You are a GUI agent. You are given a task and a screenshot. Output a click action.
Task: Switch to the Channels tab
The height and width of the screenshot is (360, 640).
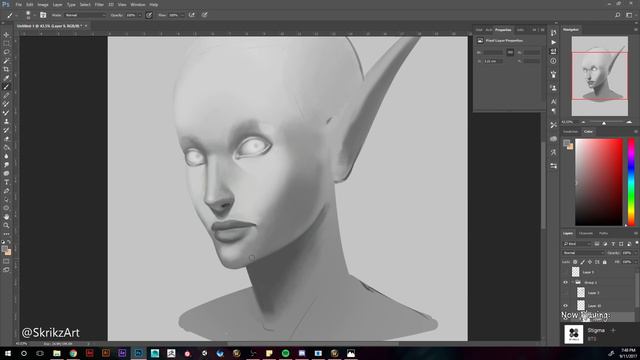click(x=586, y=233)
